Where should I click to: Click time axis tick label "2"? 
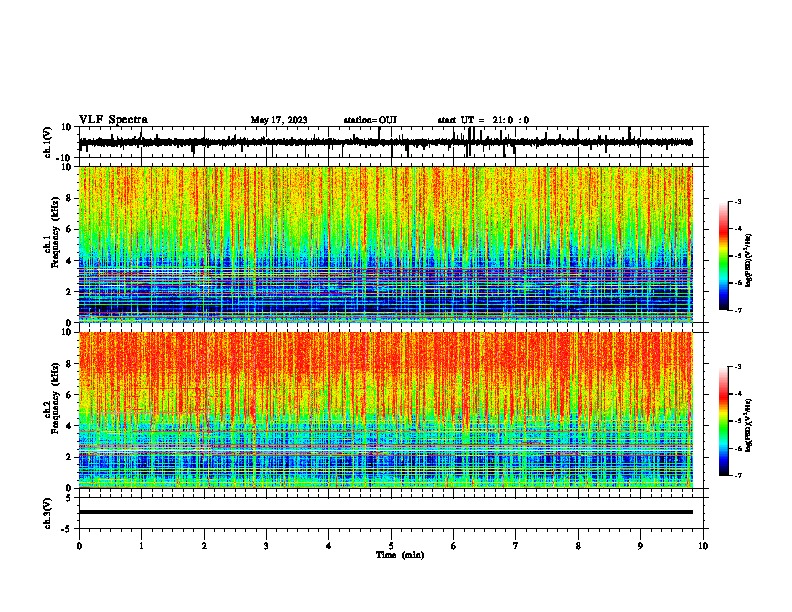(x=204, y=546)
